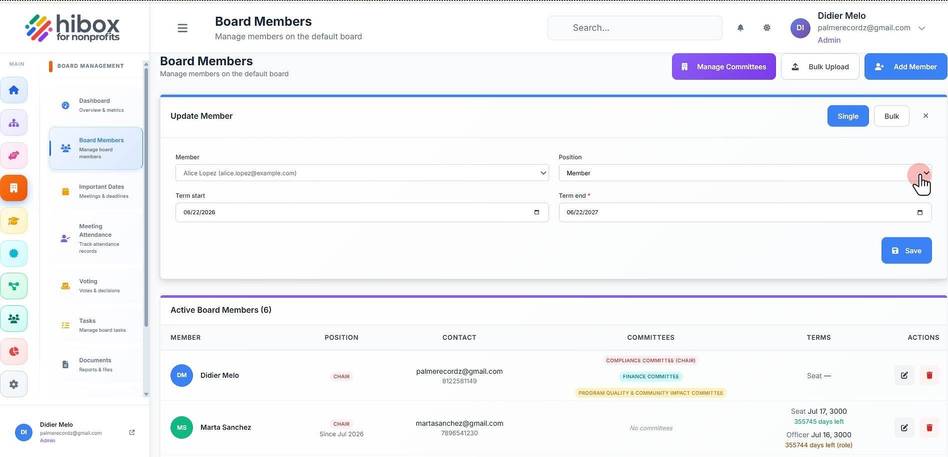The image size is (948, 457).
Task: Select Board Members sidebar item
Action: (x=96, y=148)
